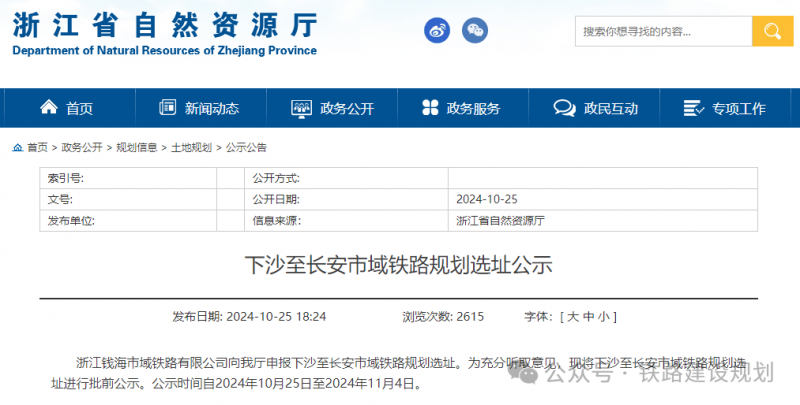Click the 政务服务 grid icon
The height and width of the screenshot is (405, 800).
pos(430,108)
